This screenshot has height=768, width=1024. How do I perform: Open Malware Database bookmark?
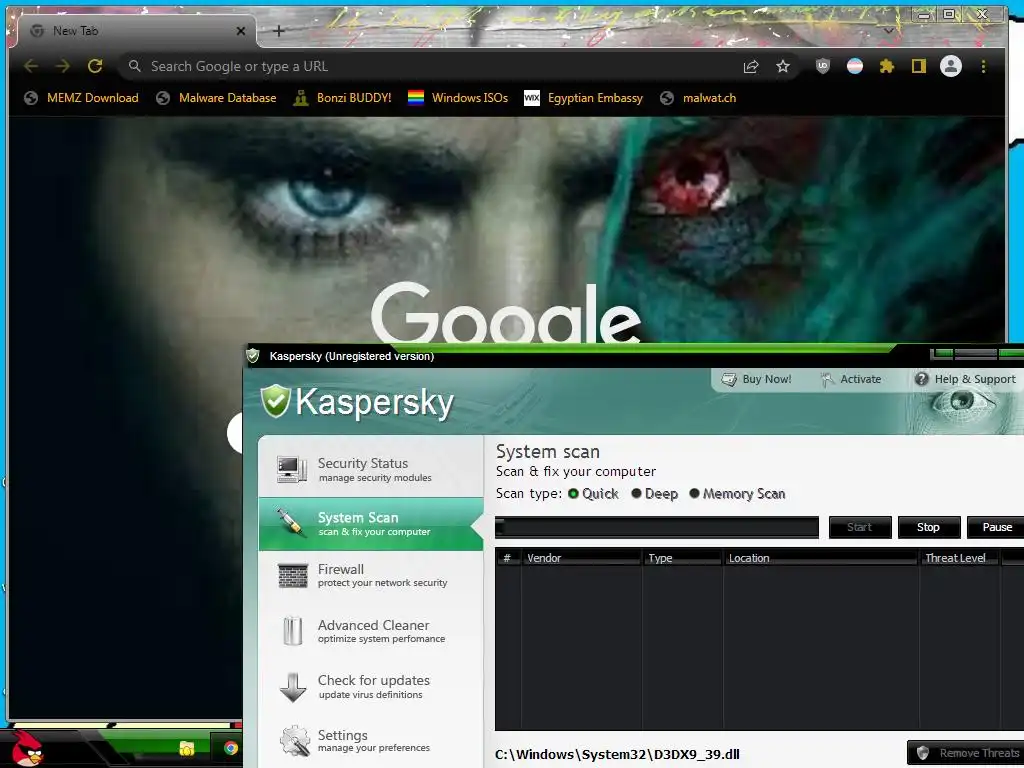(x=216, y=98)
